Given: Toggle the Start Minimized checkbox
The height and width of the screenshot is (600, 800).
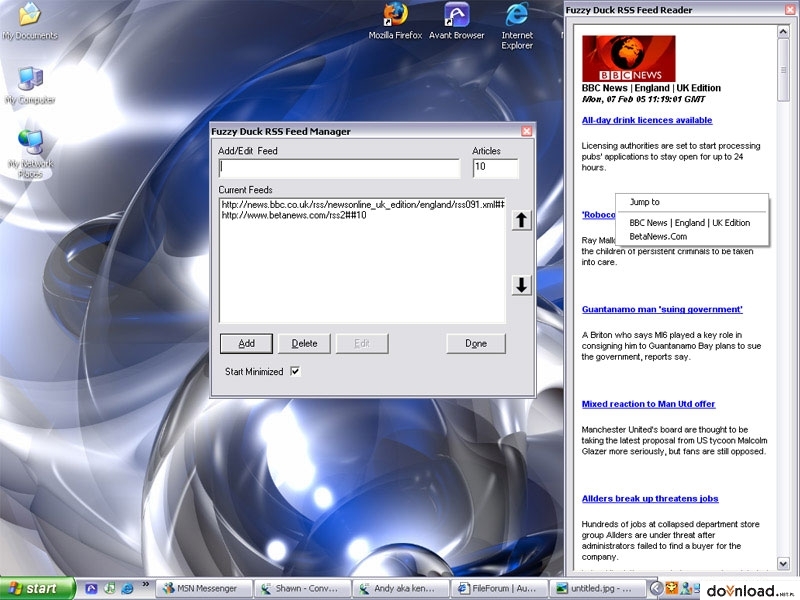Looking at the screenshot, I should [295, 371].
